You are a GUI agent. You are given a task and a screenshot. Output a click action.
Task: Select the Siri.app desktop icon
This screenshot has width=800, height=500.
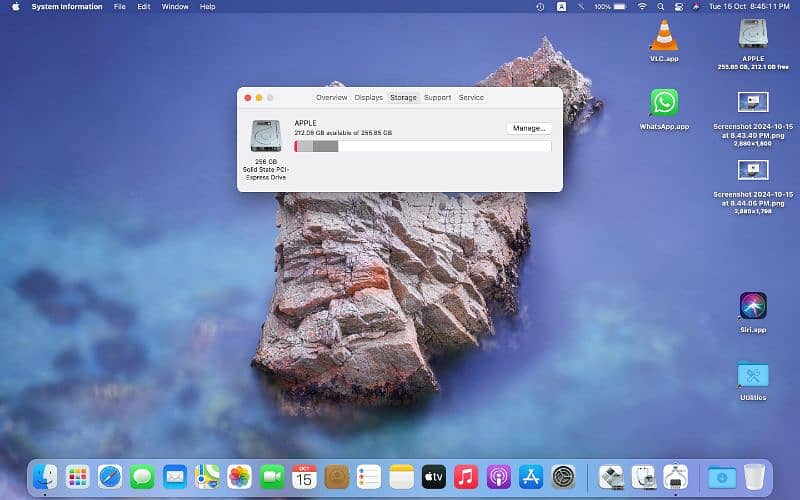pos(752,305)
